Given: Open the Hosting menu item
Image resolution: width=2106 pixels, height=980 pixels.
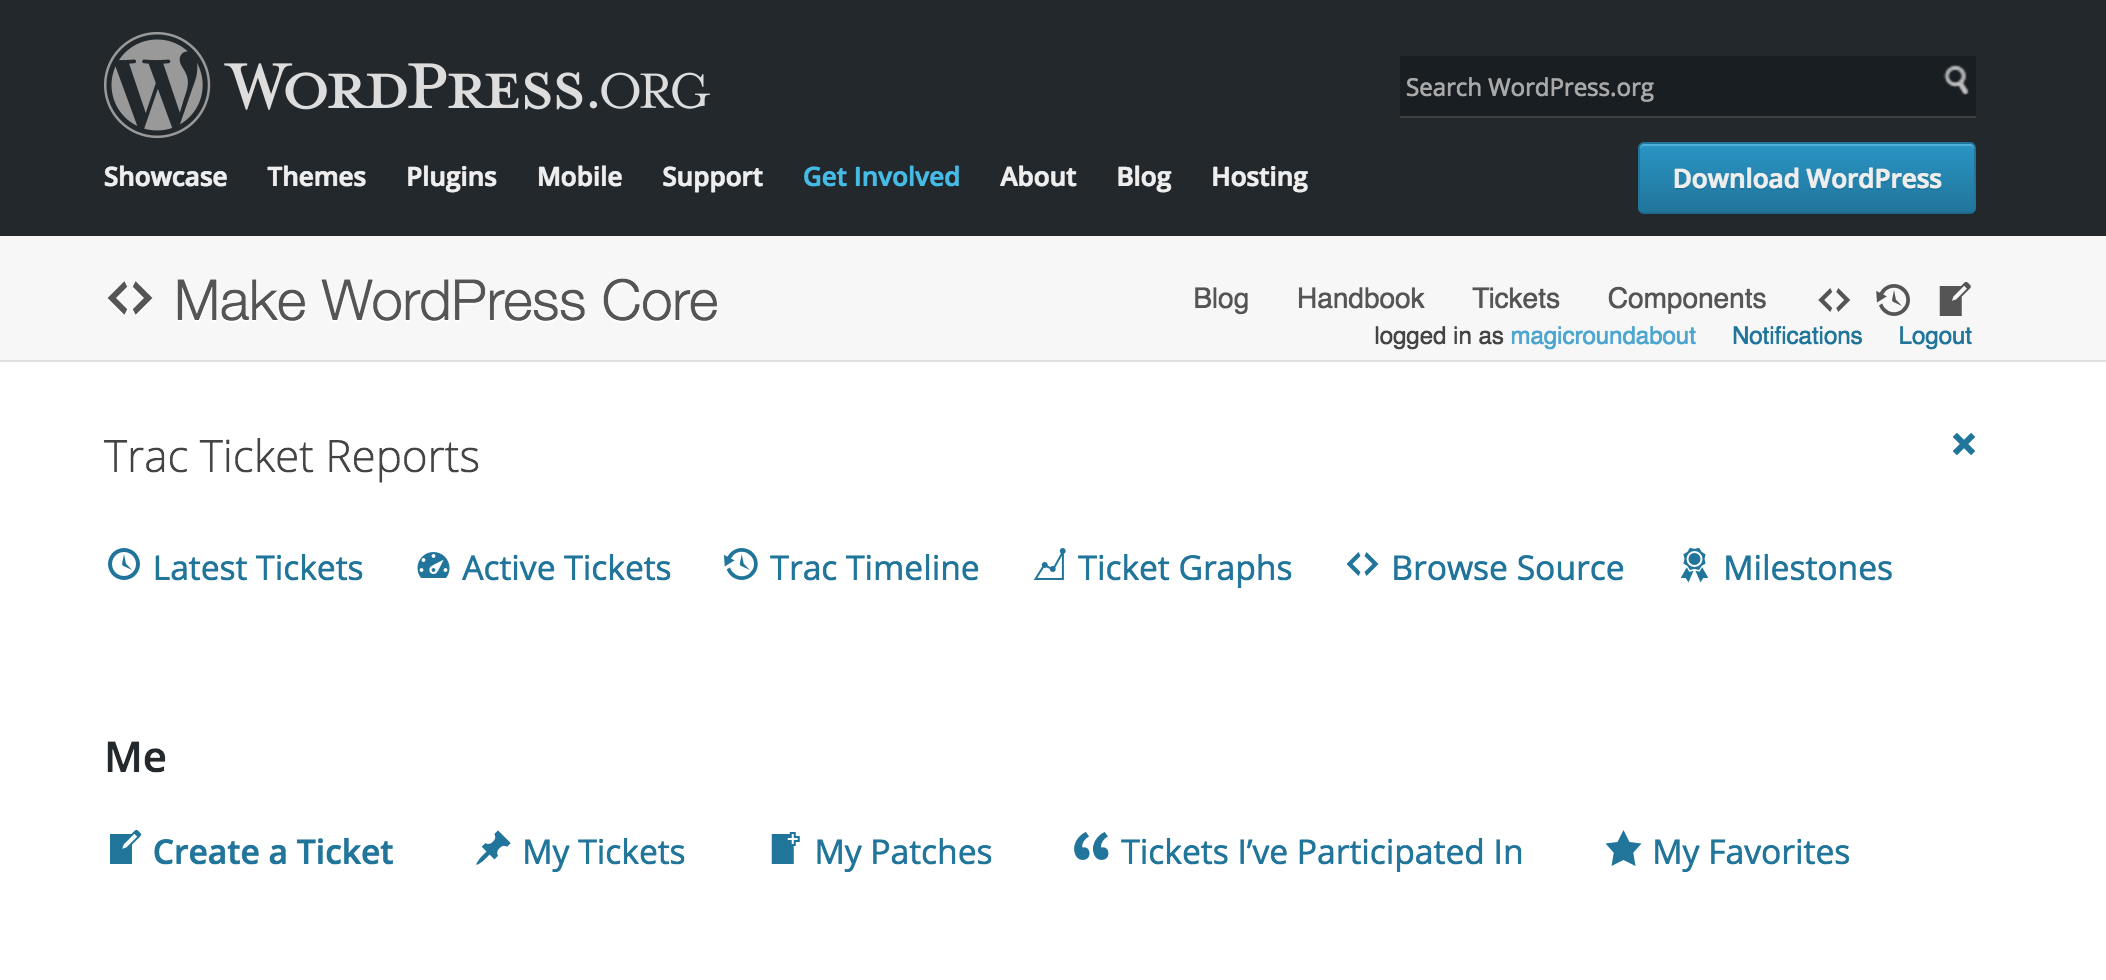Looking at the screenshot, I should coord(1259,177).
